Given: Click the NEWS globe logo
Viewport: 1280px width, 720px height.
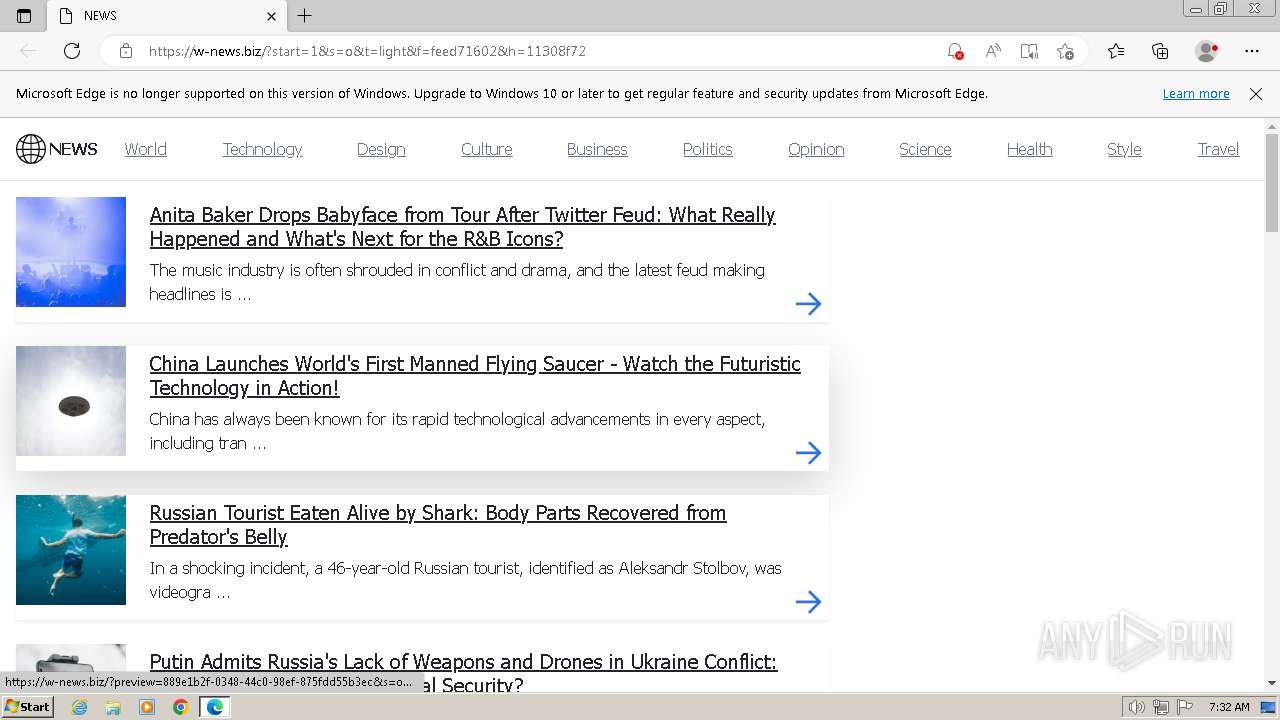Looking at the screenshot, I should click(x=57, y=149).
